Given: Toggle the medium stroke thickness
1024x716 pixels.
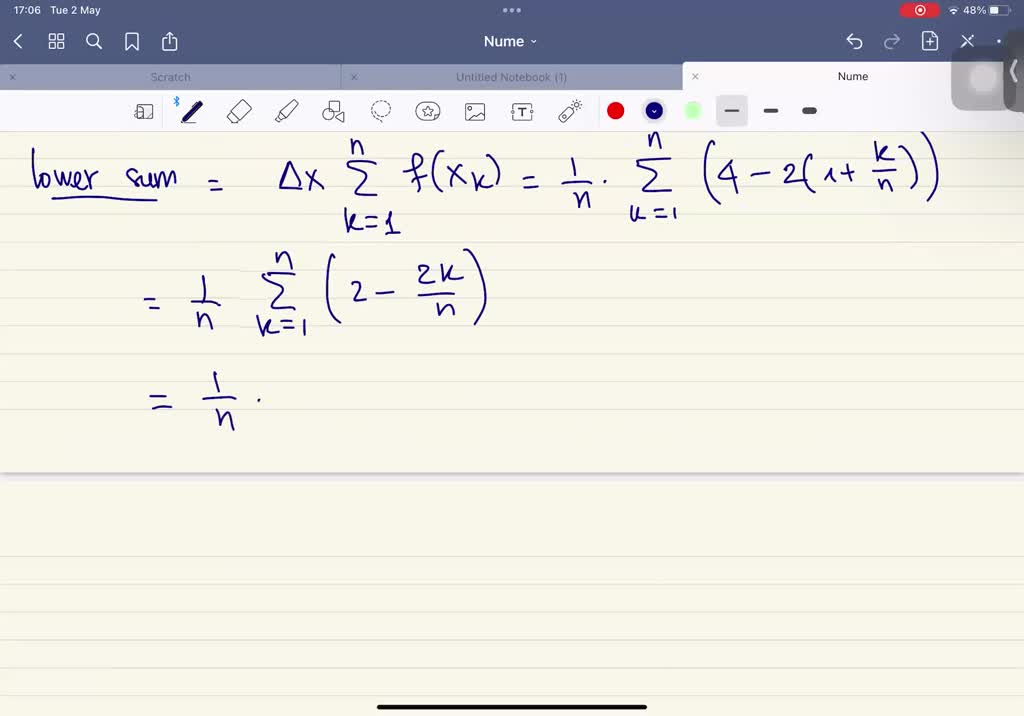Looking at the screenshot, I should point(770,111).
